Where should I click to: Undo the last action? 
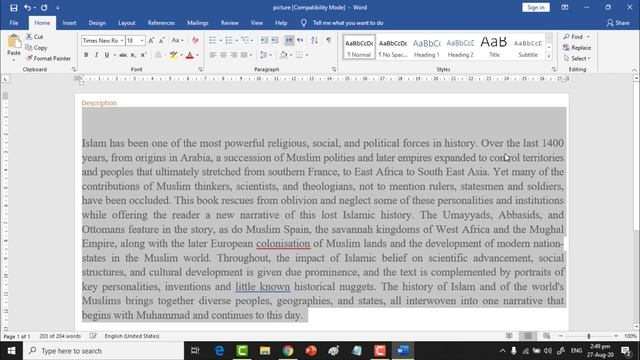click(x=27, y=8)
